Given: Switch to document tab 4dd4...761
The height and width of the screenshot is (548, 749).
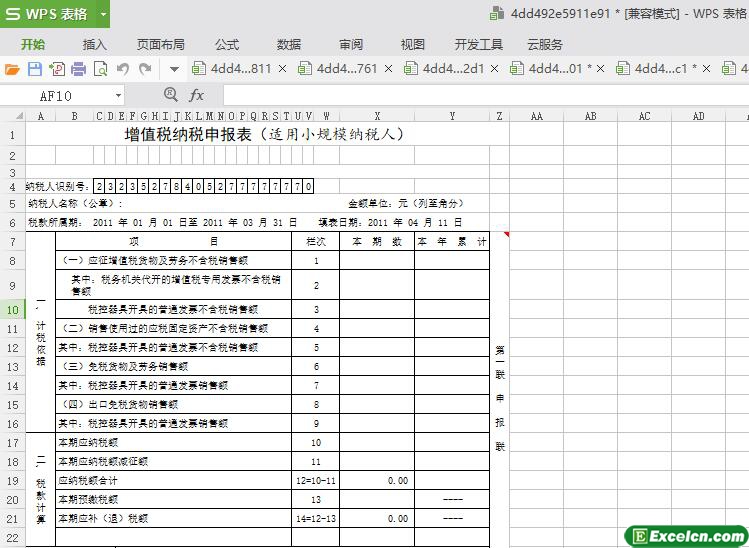Looking at the screenshot, I should [x=338, y=69].
